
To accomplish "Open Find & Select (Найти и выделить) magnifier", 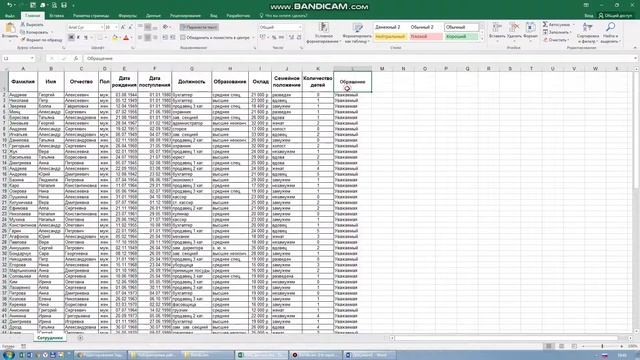I will pos(610,33).
